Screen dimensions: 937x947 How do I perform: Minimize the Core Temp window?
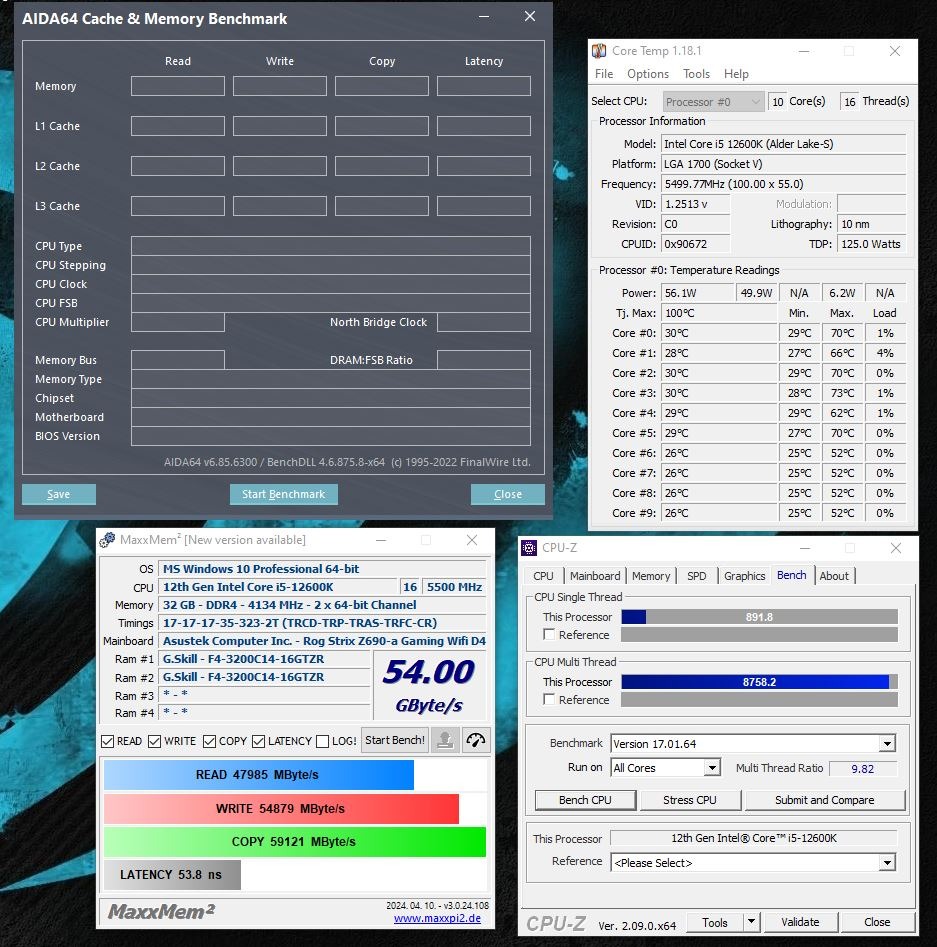point(803,51)
